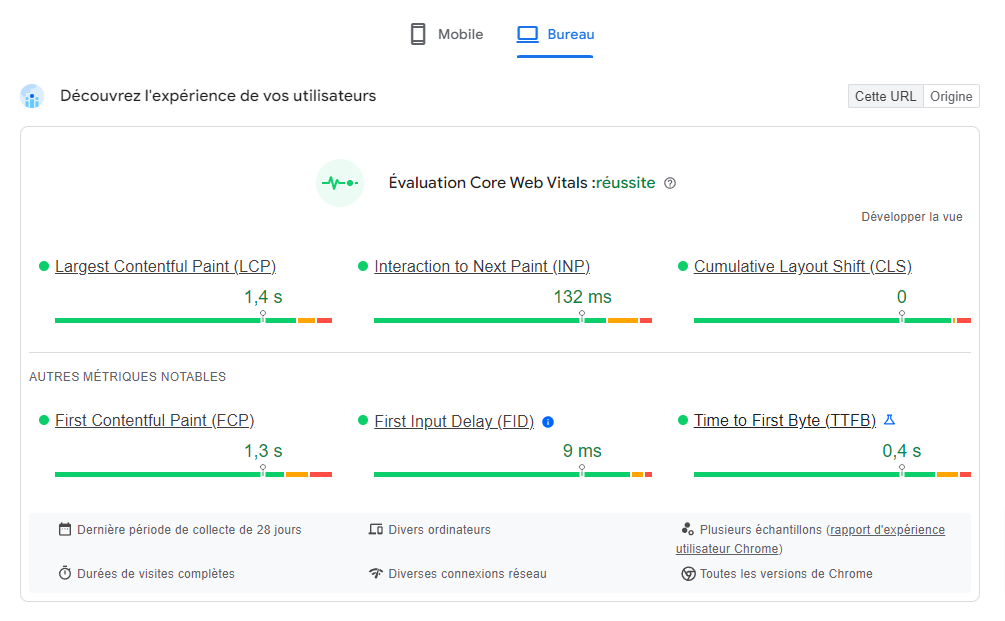Click the devices icon beside Divers ordinateurs
Viewport: 1005px width, 621px height.
376,530
